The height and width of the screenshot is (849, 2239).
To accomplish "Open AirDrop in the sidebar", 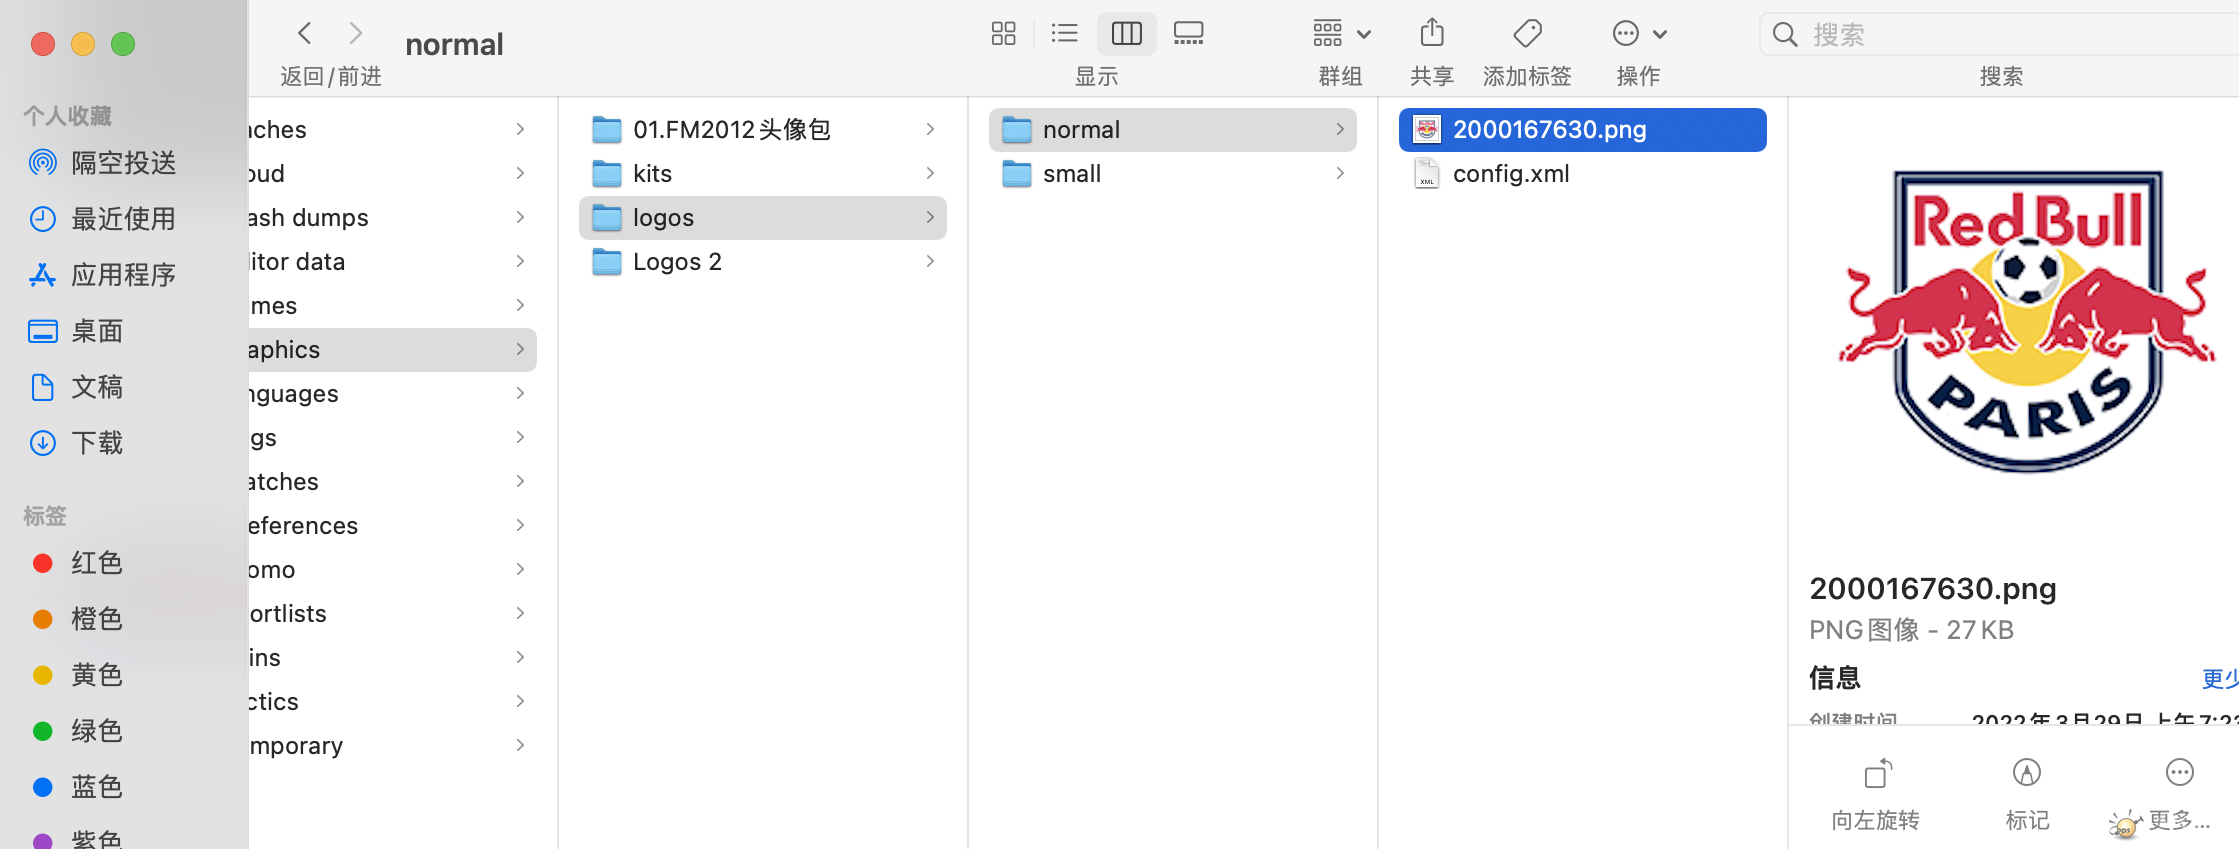I will 122,163.
